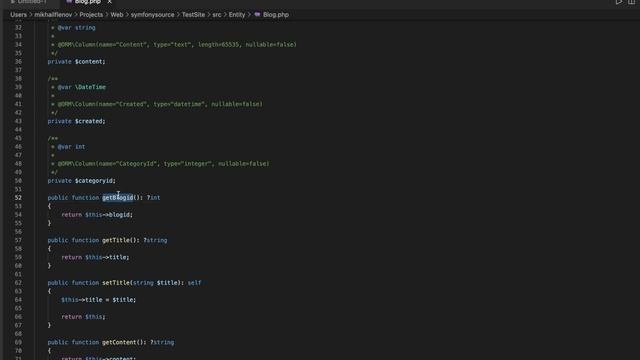Open the mikhailflenov breadcrumb segment
This screenshot has height=360, width=640.
53,15
